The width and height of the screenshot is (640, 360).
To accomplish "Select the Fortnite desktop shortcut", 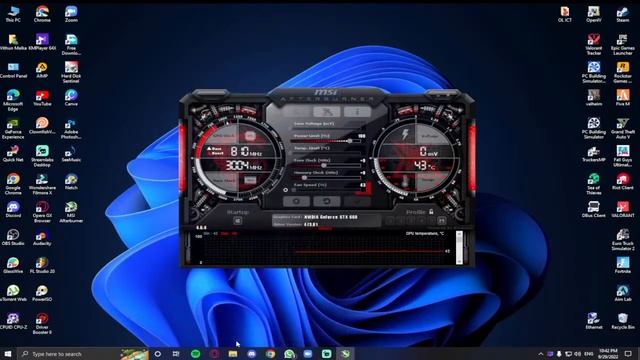I will point(622,265).
